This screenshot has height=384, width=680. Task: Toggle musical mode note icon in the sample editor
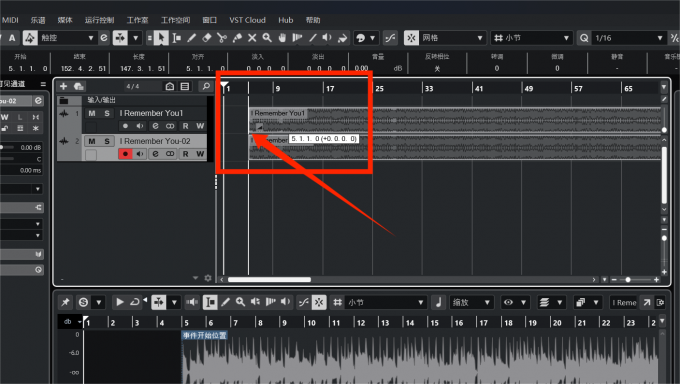438,302
